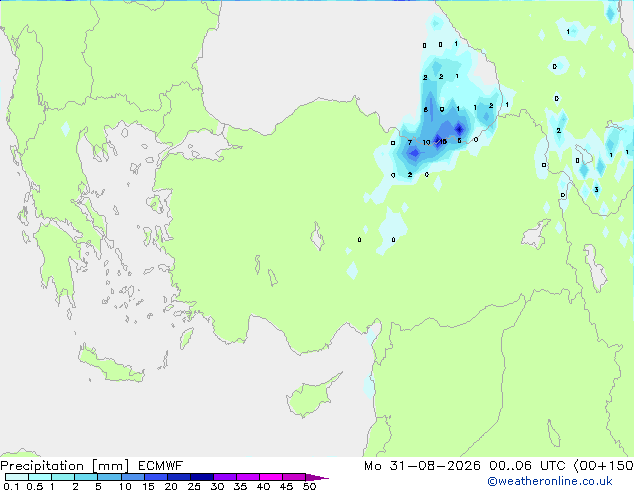This screenshot has height=490, width=634.
Task: Click the '00..06 UTC' time range text
Action: pyautogui.click(x=526, y=466)
